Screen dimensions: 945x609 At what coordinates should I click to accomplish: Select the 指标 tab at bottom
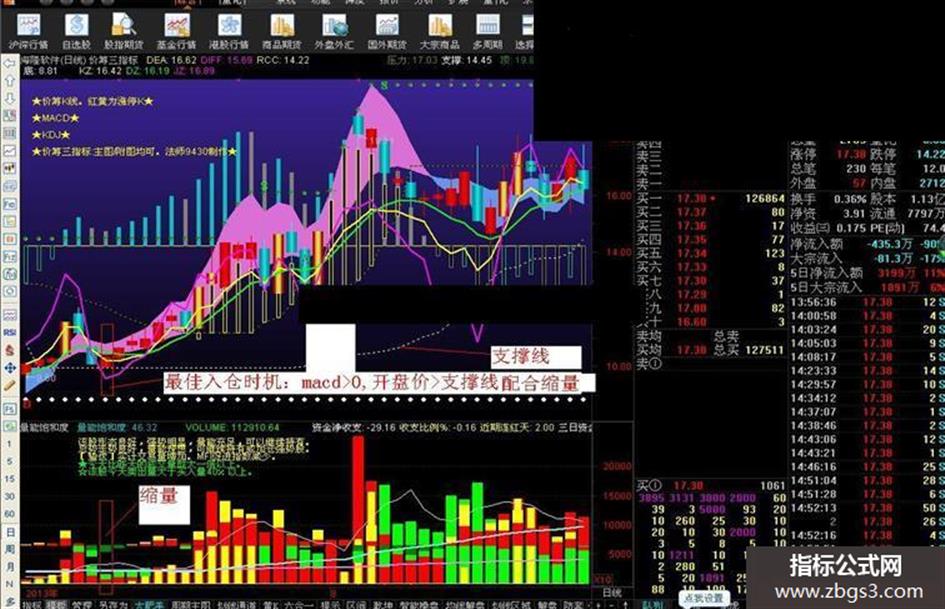tap(31, 604)
